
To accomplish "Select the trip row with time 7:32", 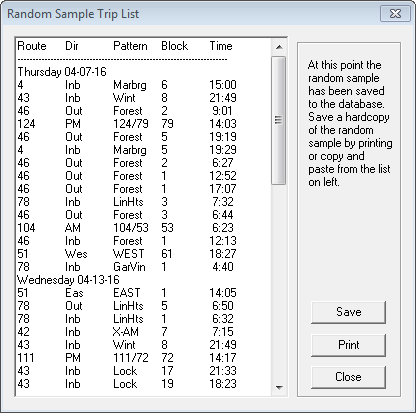I will 127,202.
